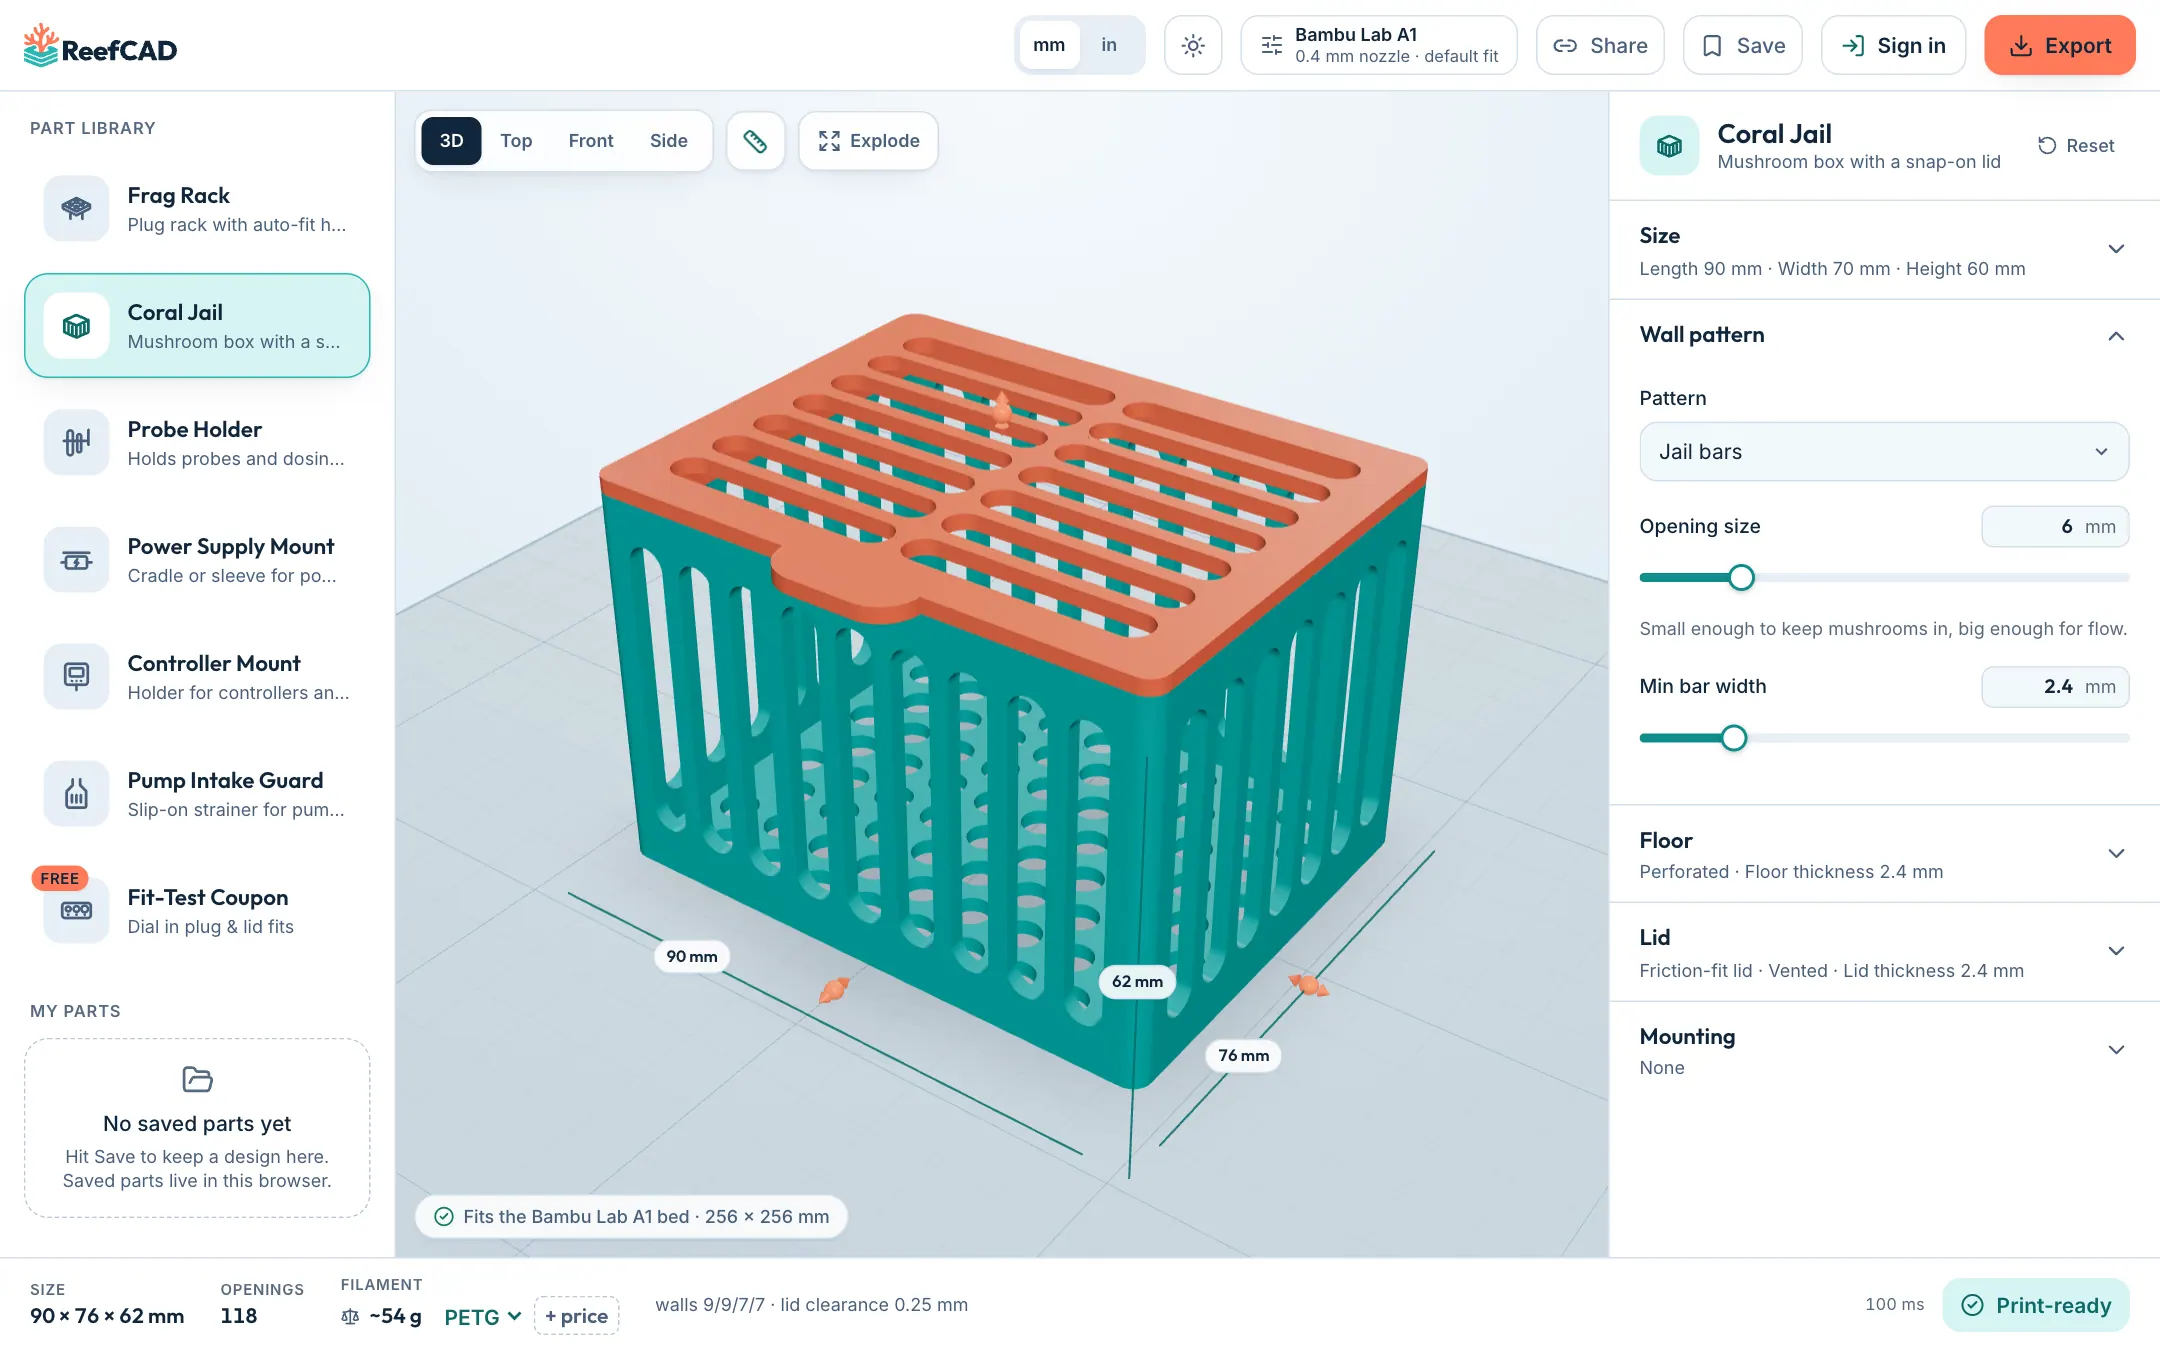Screen dimensions: 2160x1350
Task: Open the PETG material dropdown
Action: tap(483, 1316)
